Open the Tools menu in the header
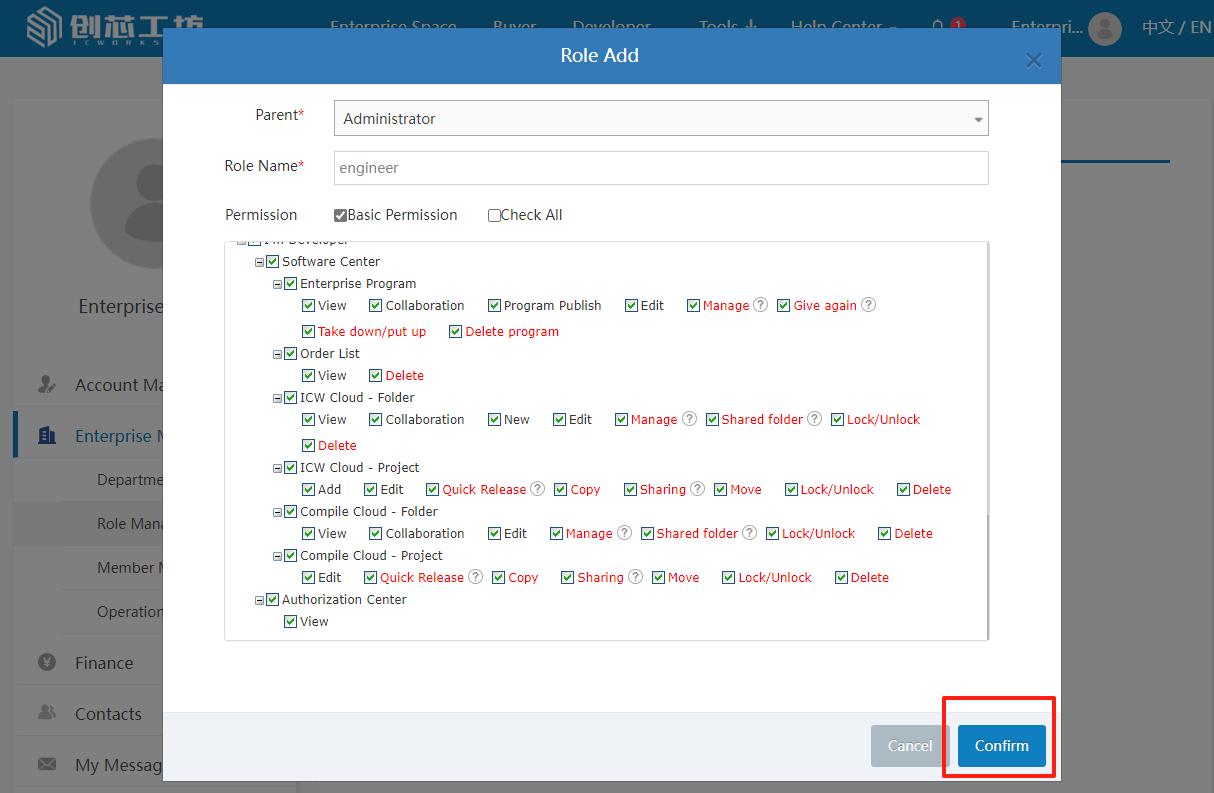The image size is (1214, 793). tap(726, 27)
